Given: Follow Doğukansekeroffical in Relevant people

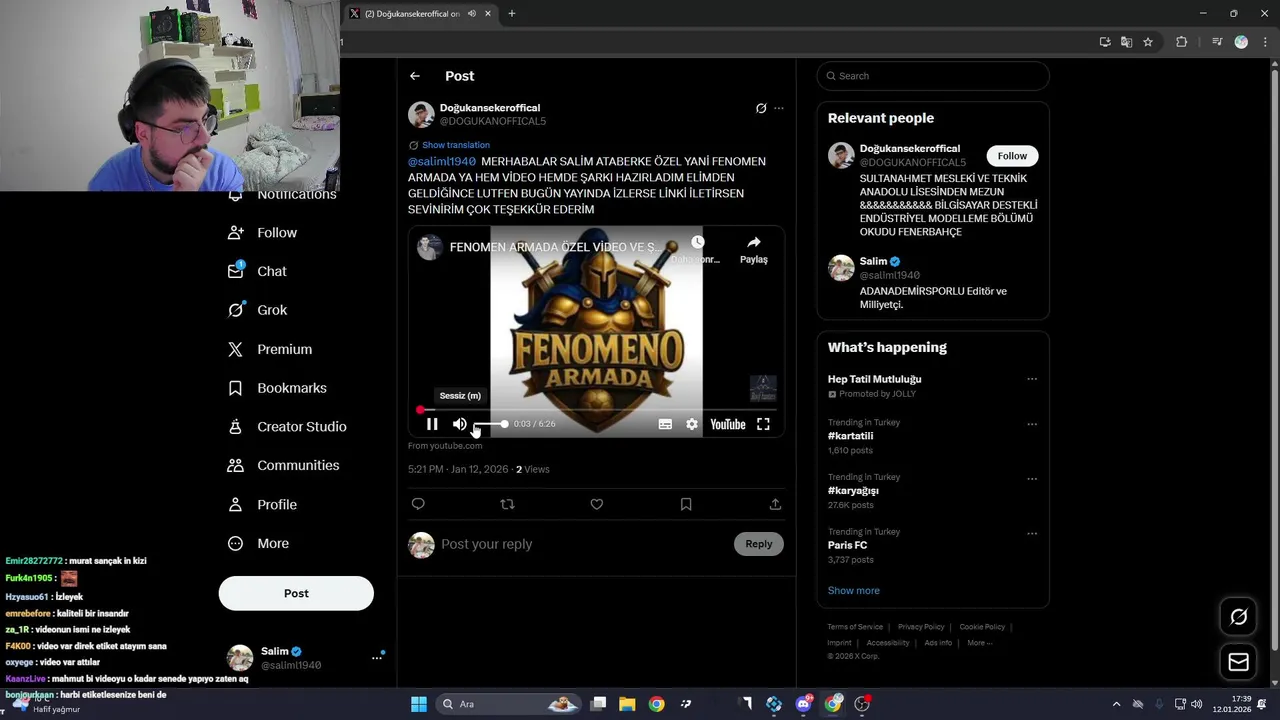Looking at the screenshot, I should [x=1012, y=156].
